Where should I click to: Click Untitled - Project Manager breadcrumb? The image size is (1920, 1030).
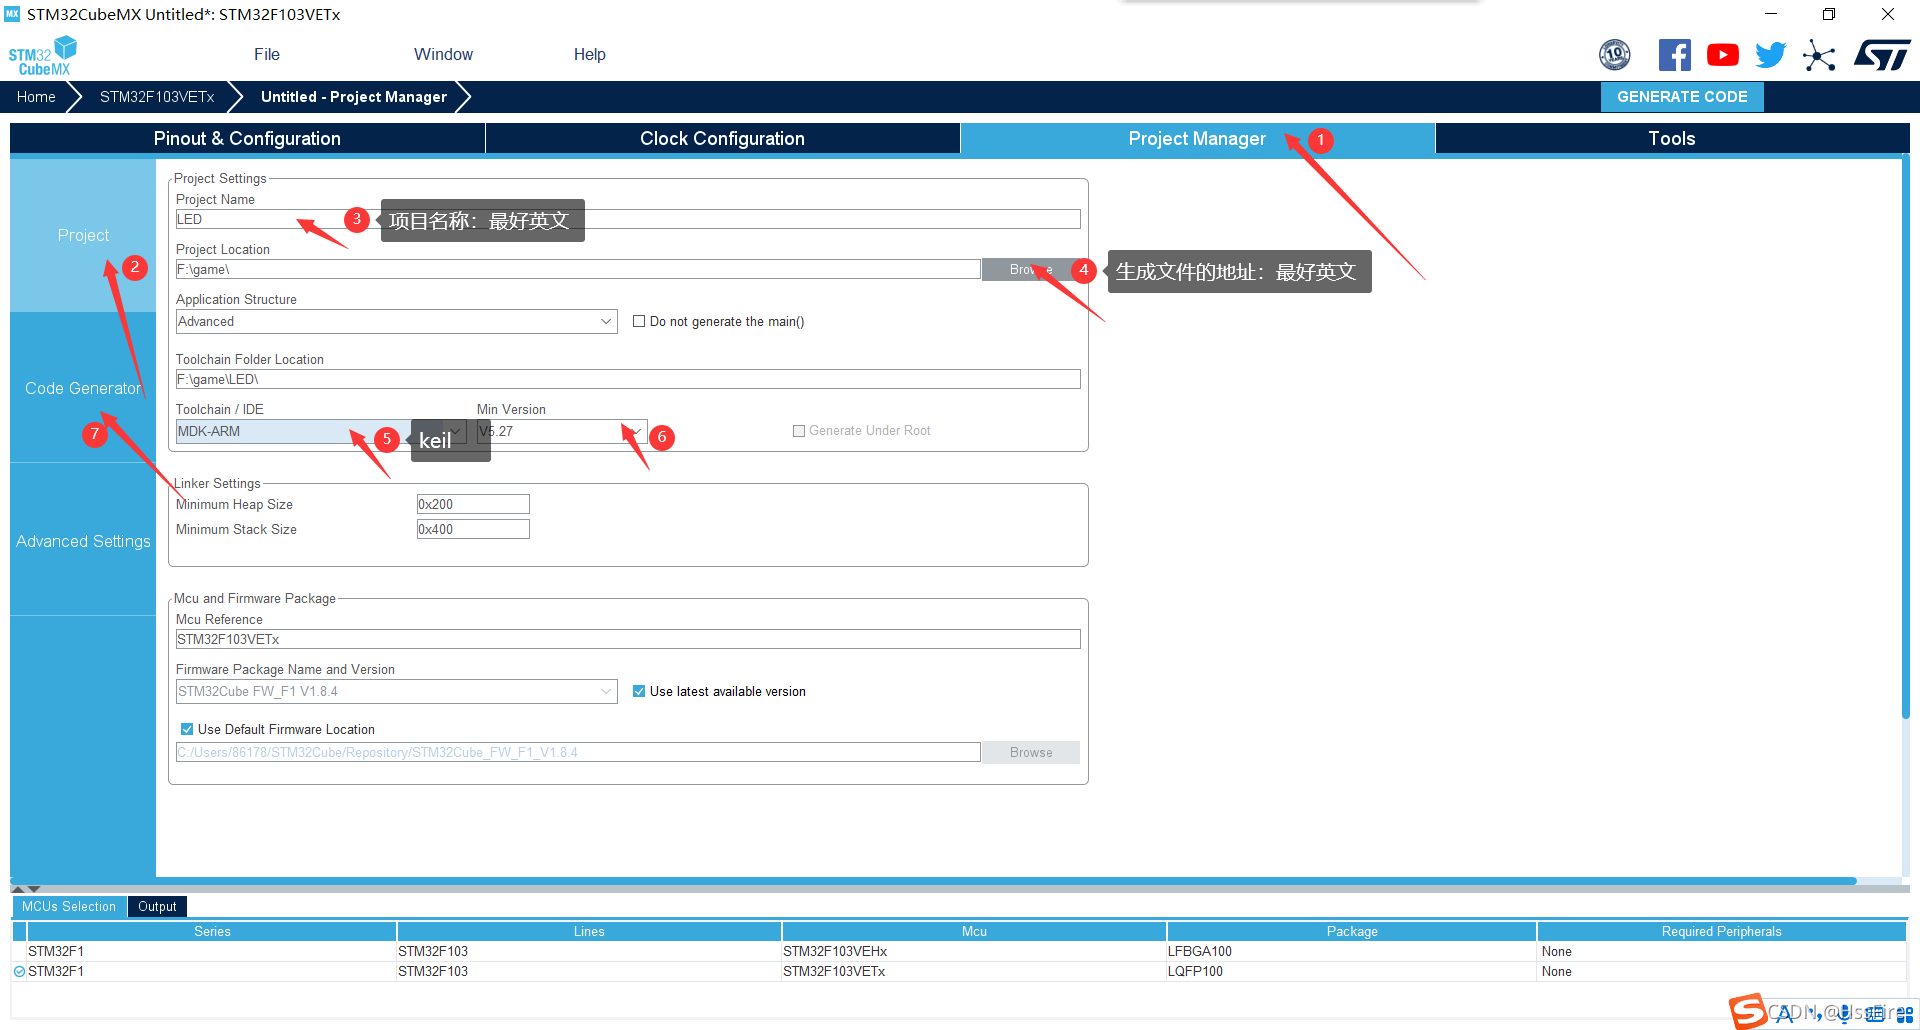pos(354,97)
